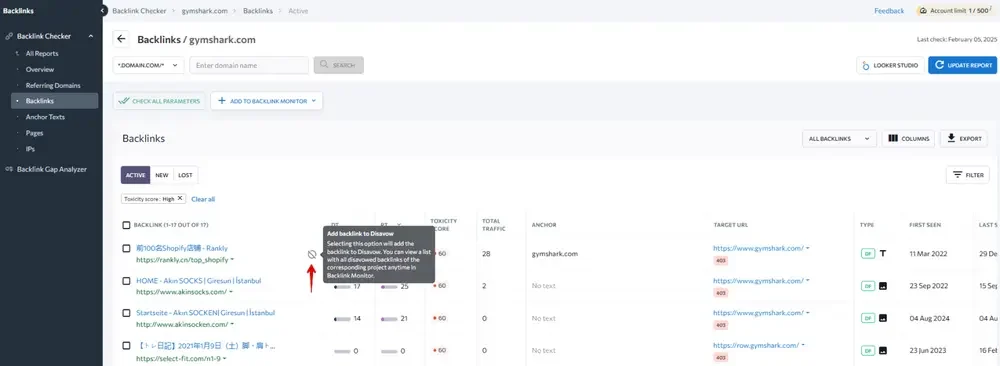Open the 前100名Shopify店铺 - Rankly link
The height and width of the screenshot is (366, 1000).
tap(182, 248)
